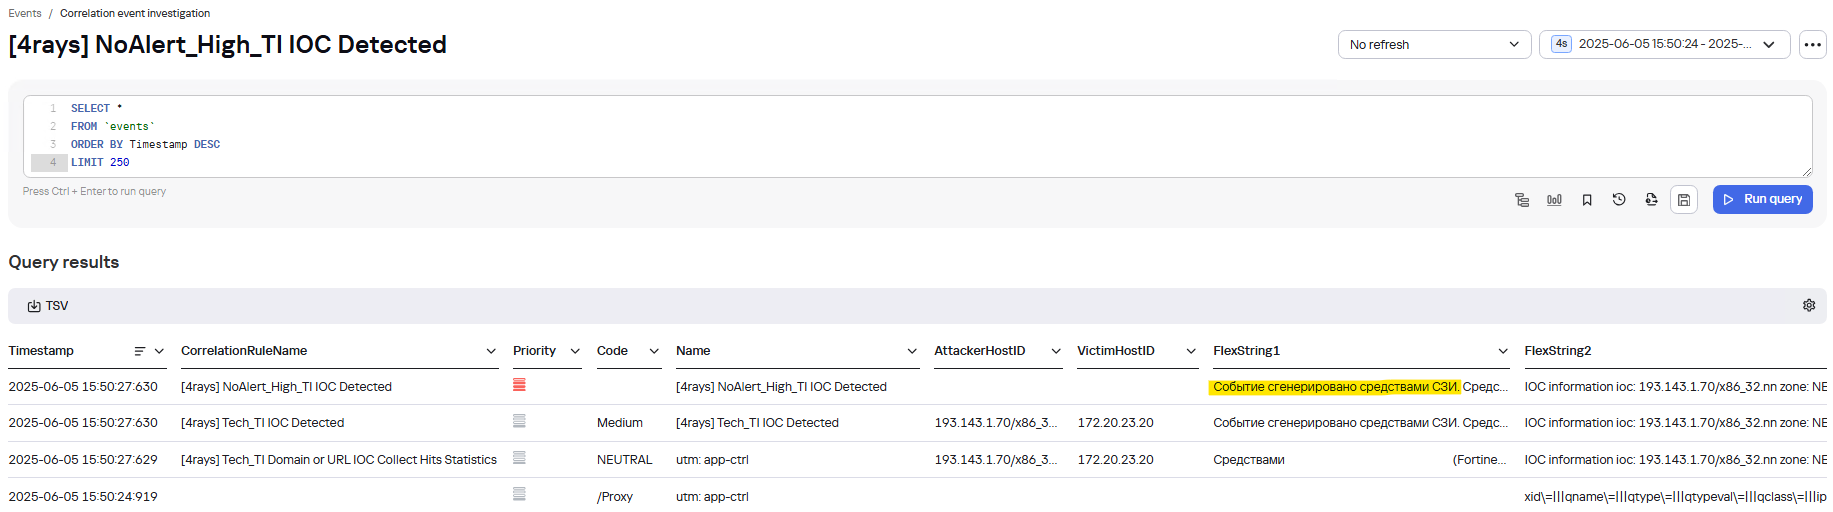Click the Timestamp sort order icon
The height and width of the screenshot is (512, 1833).
(140, 351)
